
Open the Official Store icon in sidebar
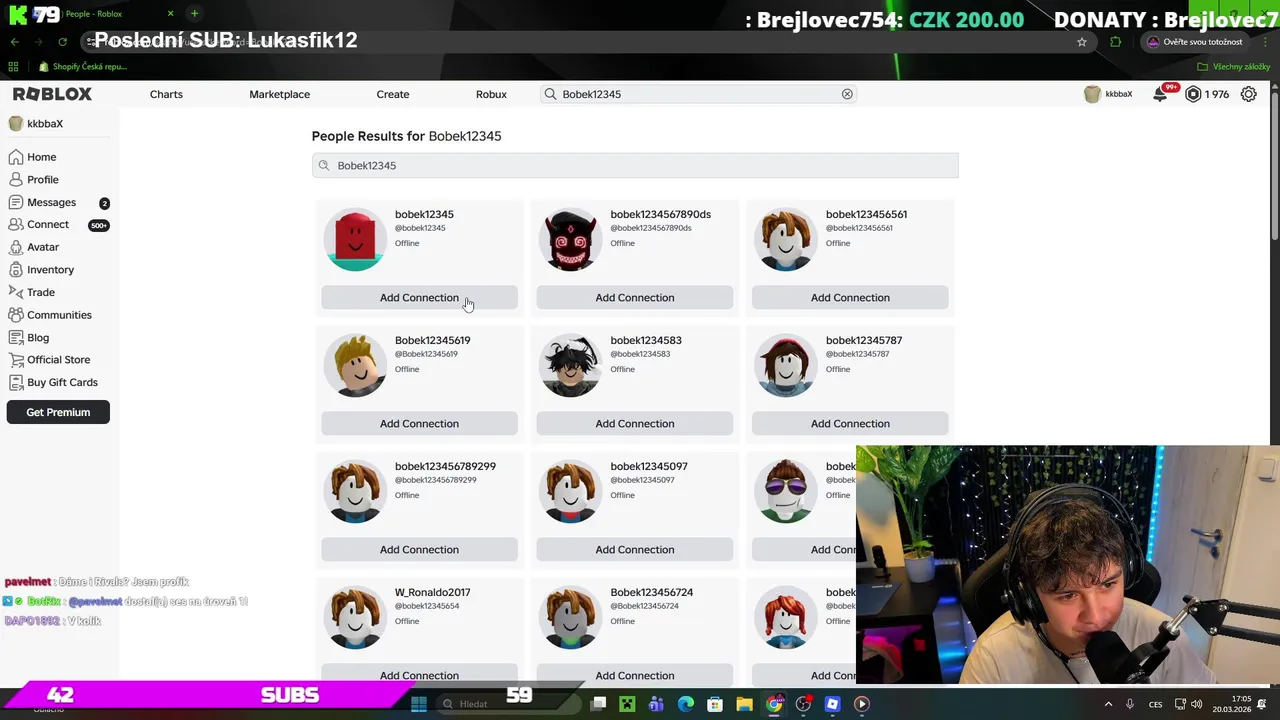16,360
